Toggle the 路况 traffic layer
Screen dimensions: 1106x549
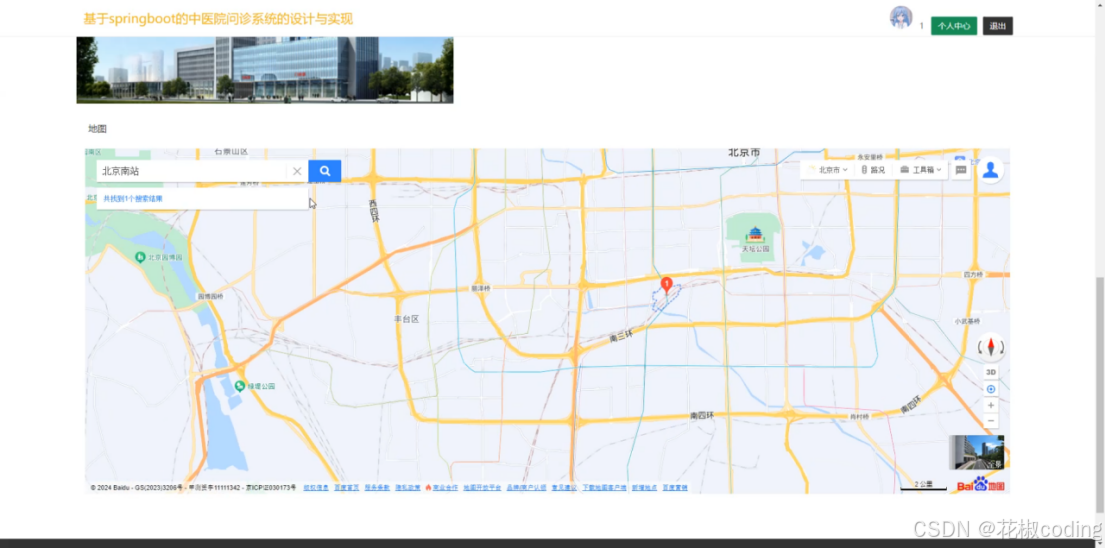[x=873, y=170]
